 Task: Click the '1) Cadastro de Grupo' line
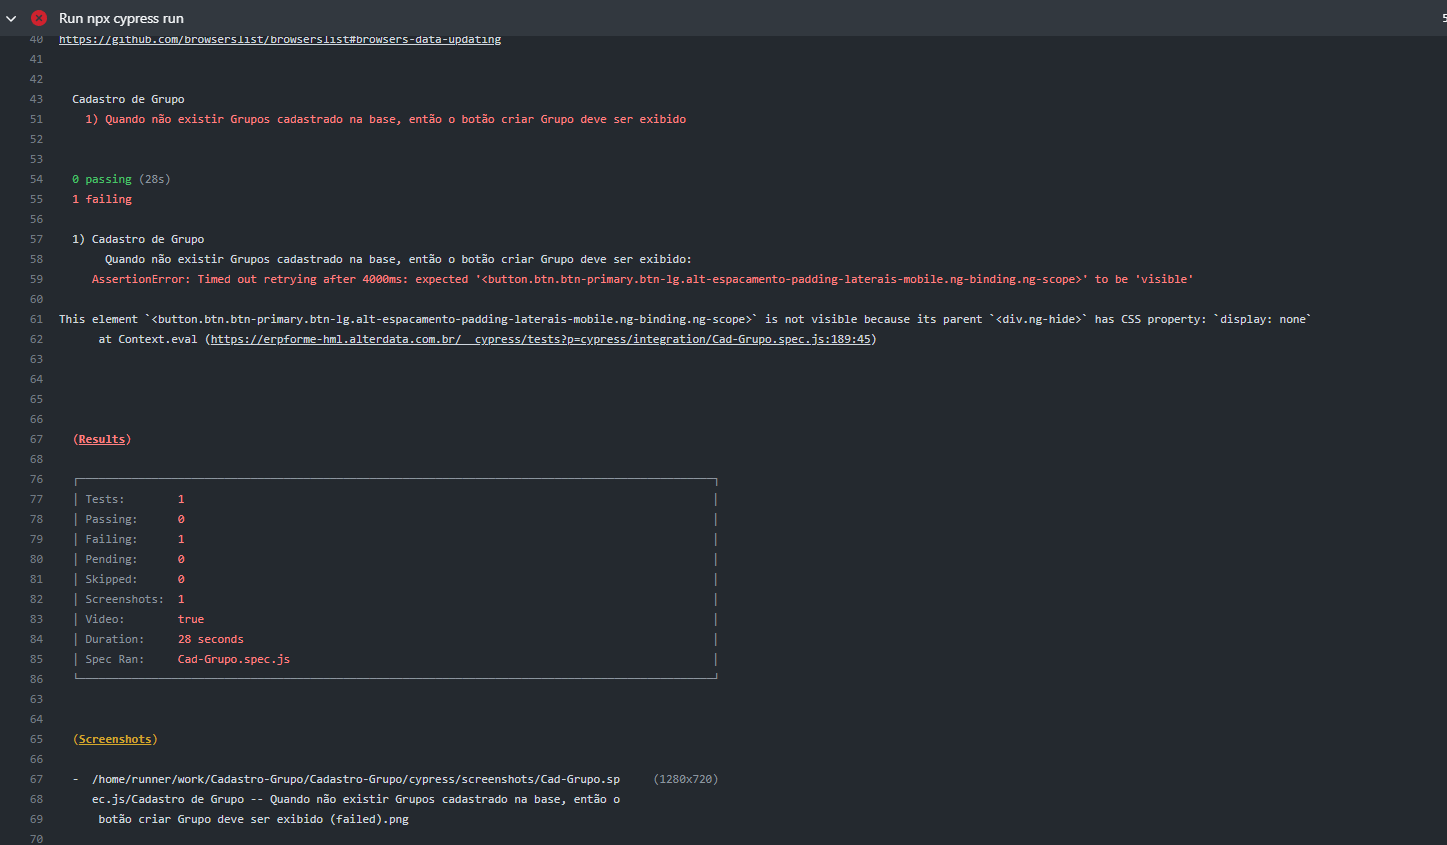click(x=138, y=239)
